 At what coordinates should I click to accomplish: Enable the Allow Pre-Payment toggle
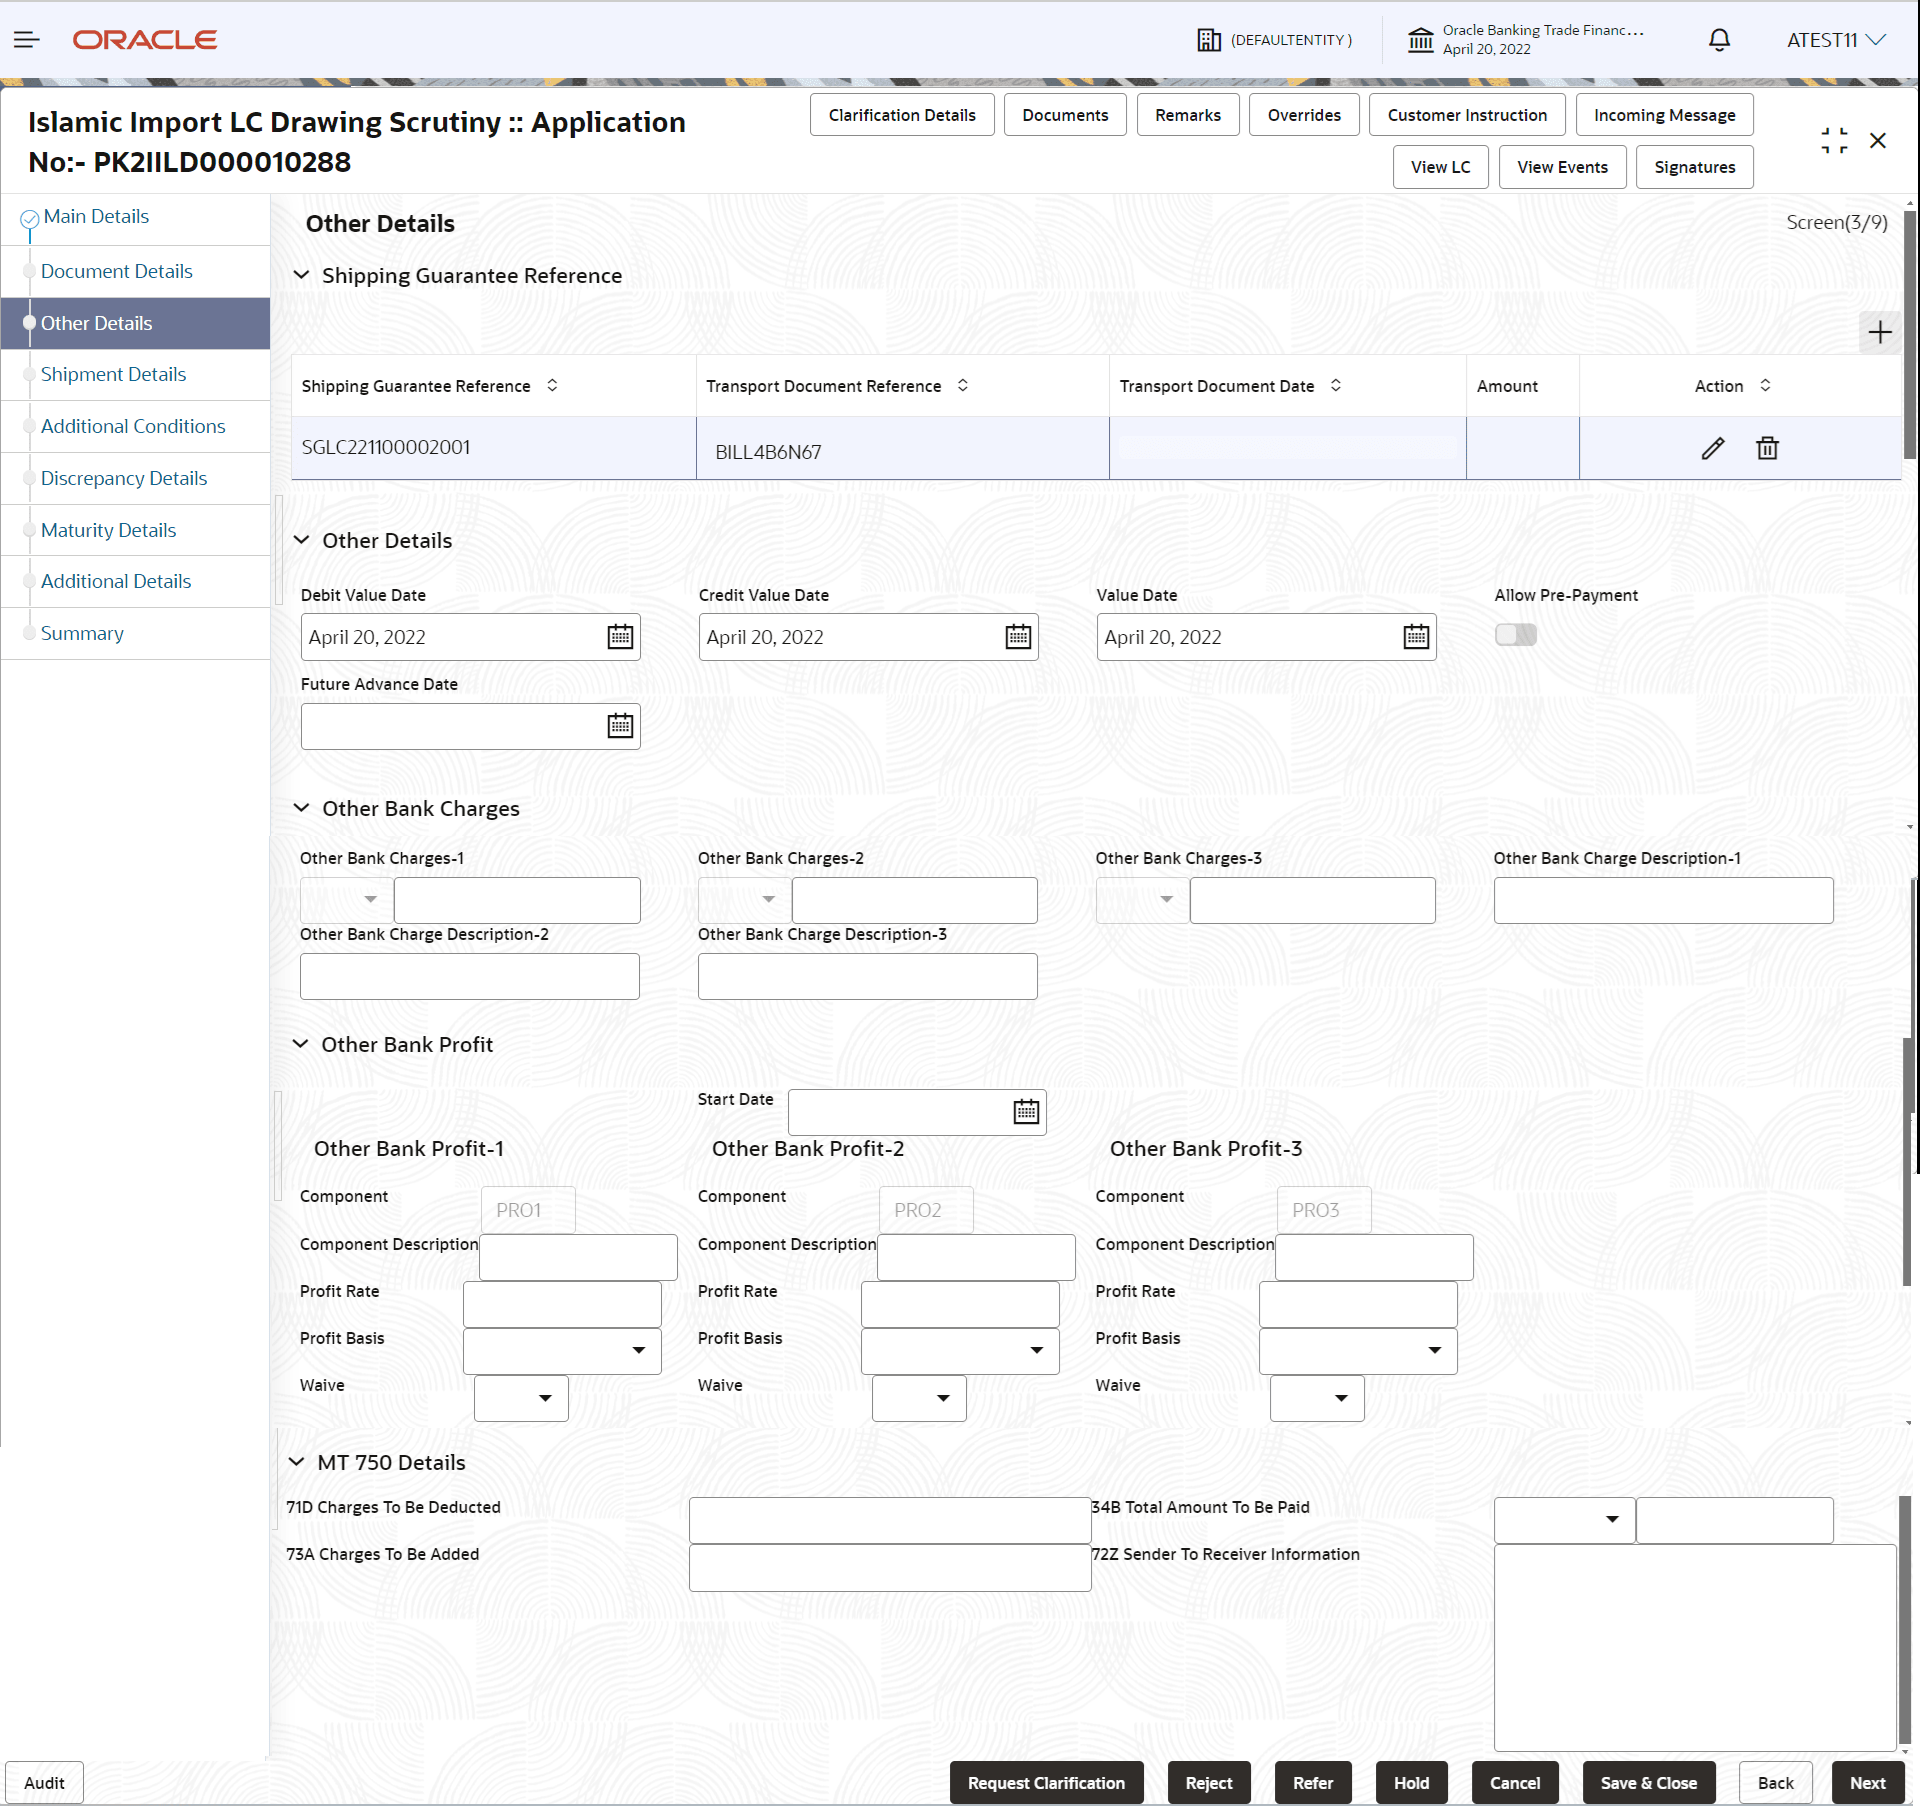1515,635
